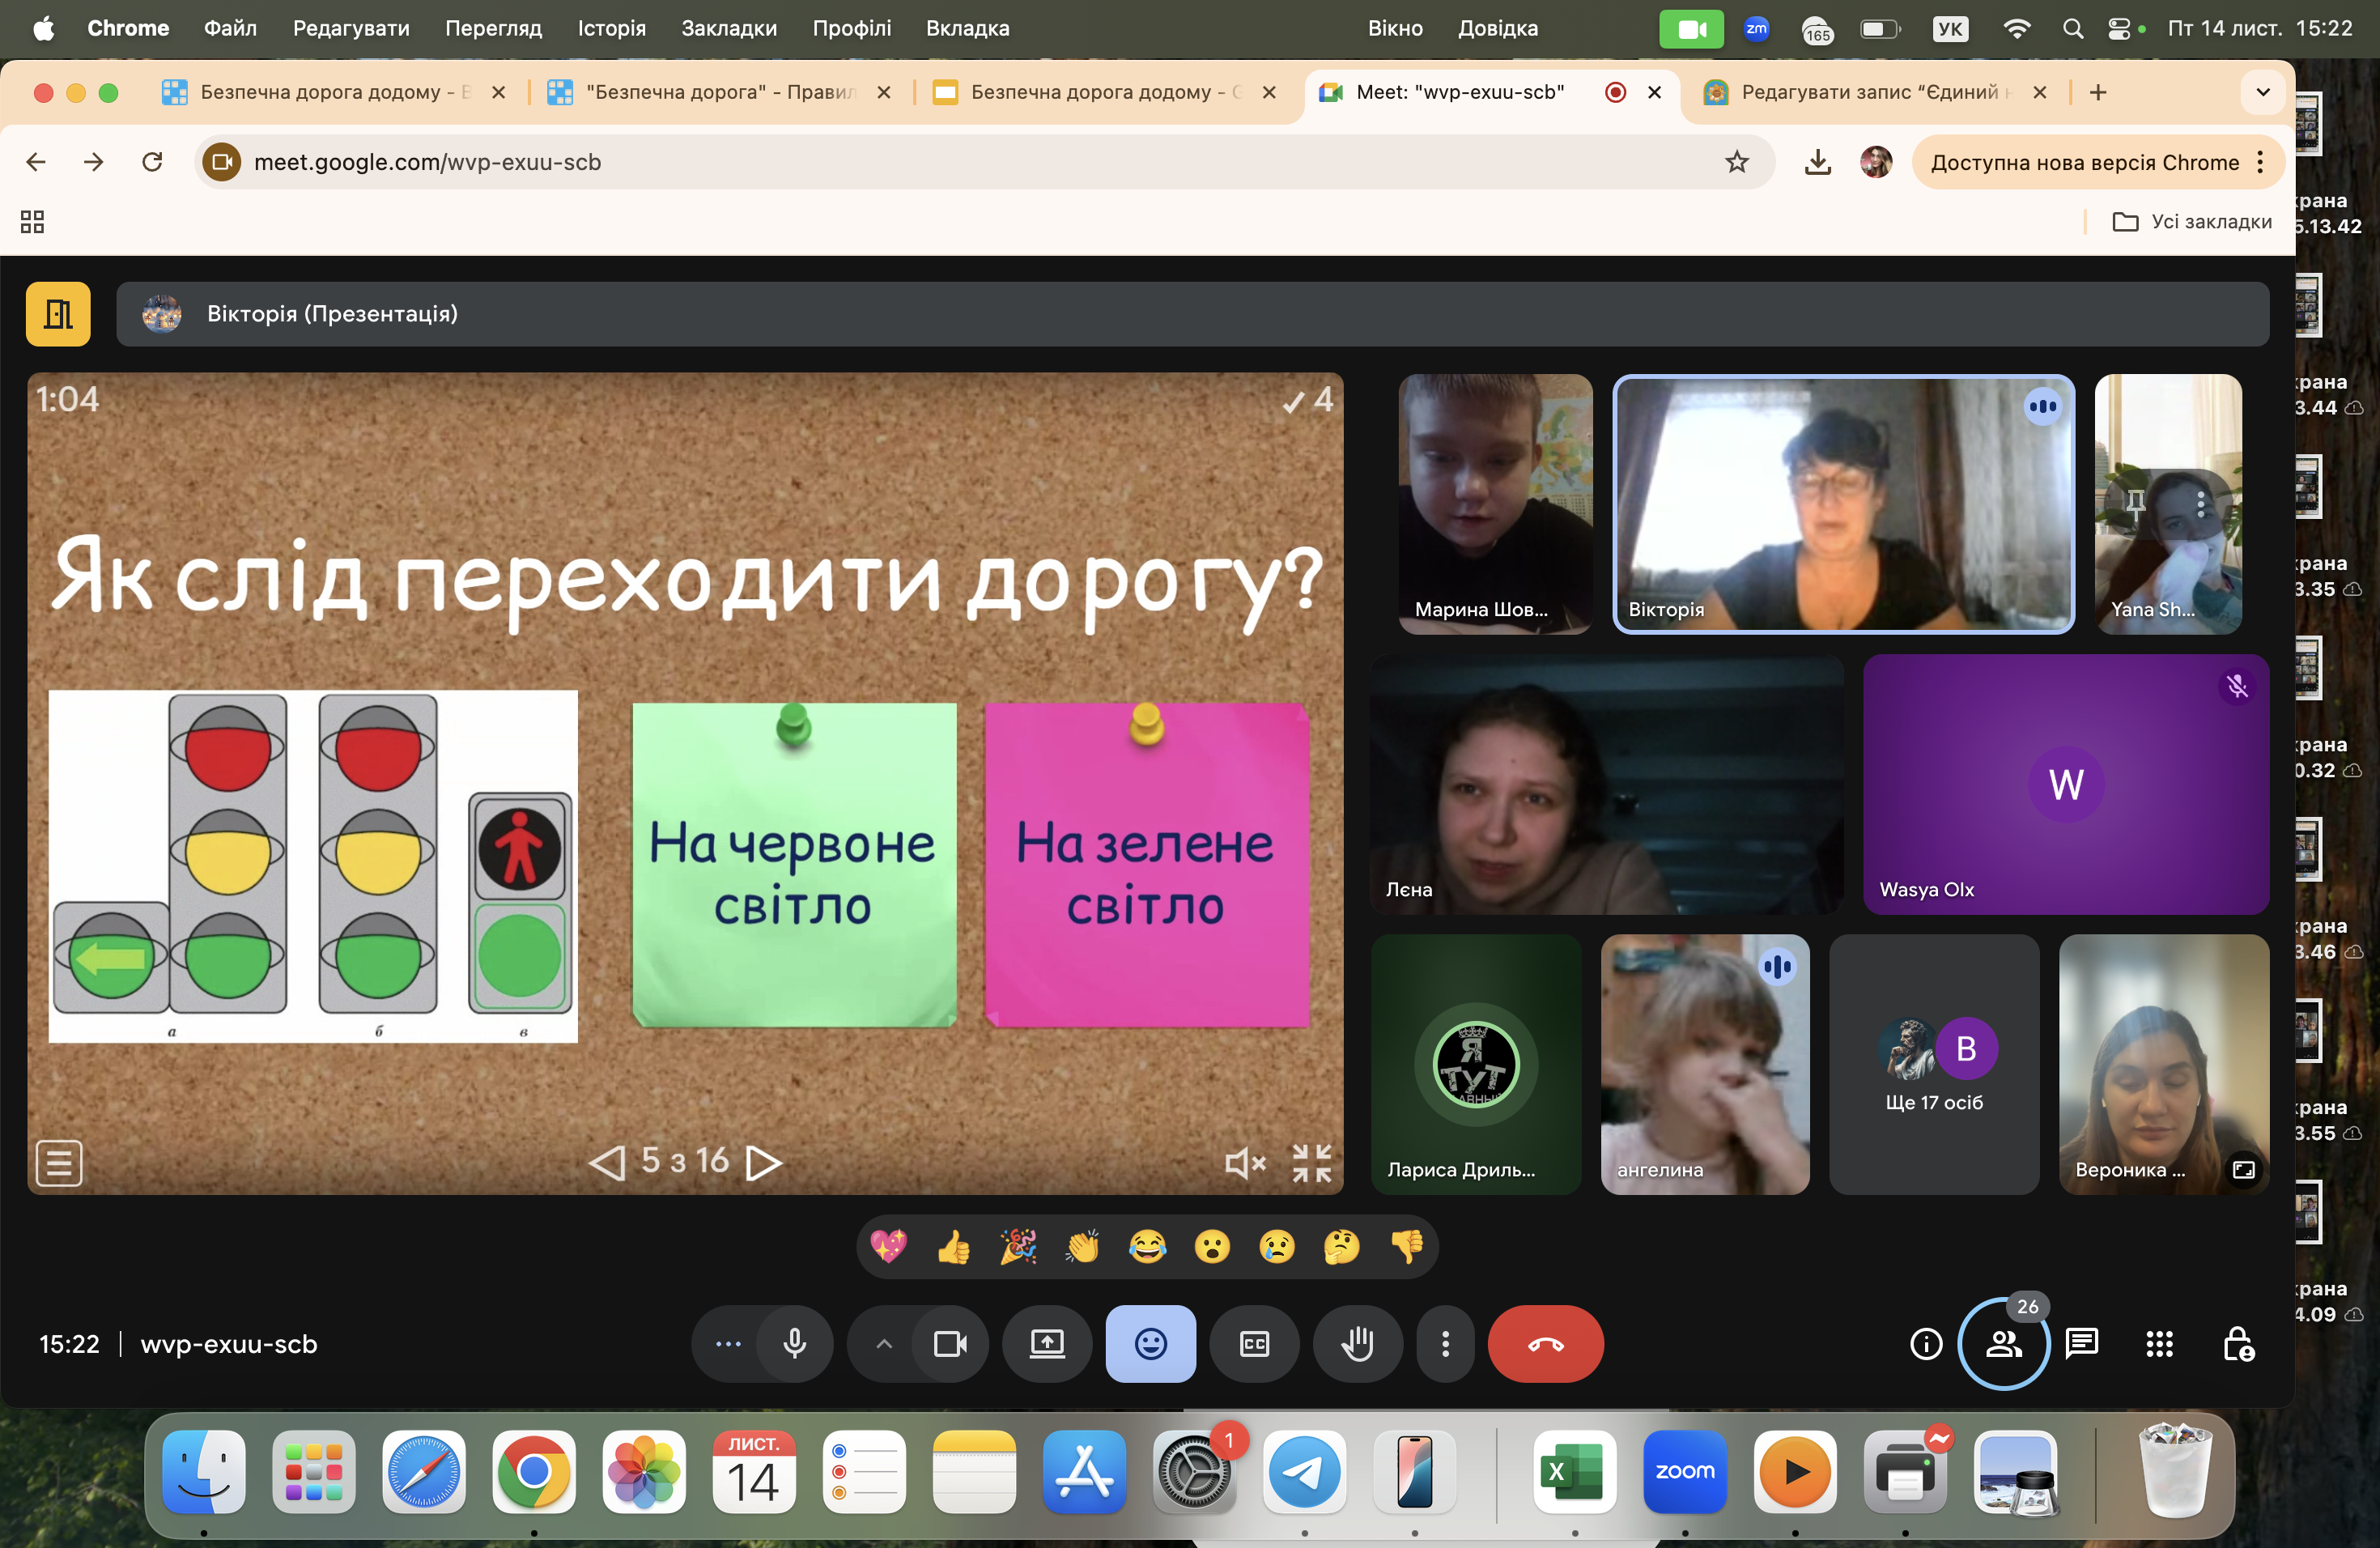This screenshot has width=2380, height=1548.
Task: Click the red leave call button
Action: pos(1544,1343)
